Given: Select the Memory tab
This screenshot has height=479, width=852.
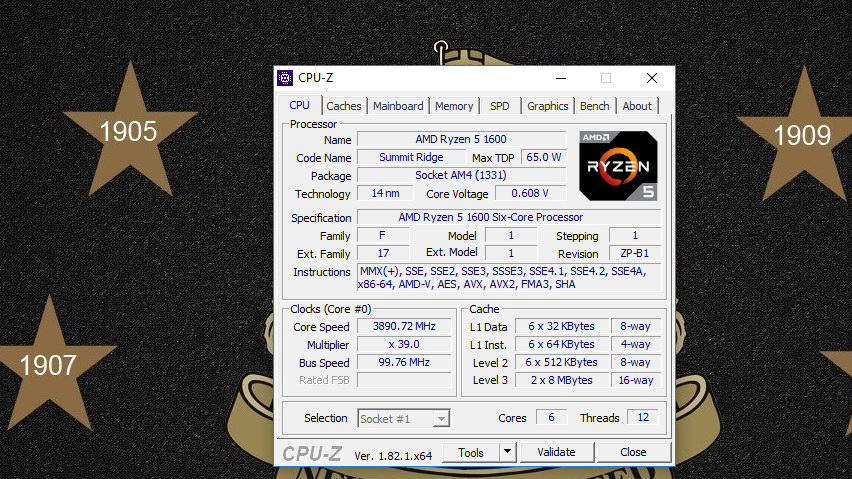Looking at the screenshot, I should (x=454, y=106).
